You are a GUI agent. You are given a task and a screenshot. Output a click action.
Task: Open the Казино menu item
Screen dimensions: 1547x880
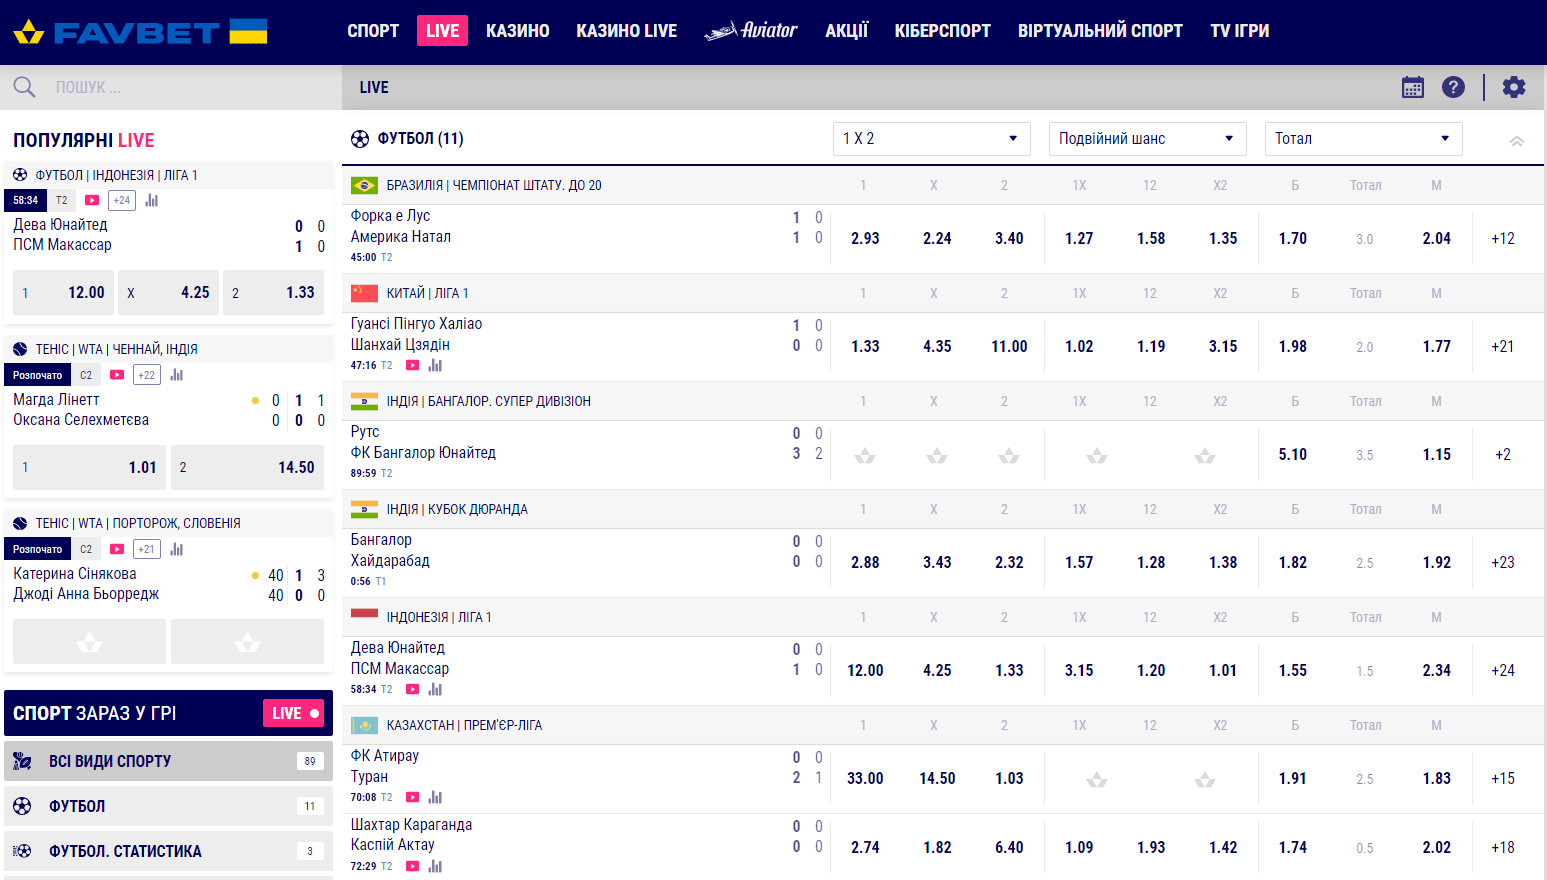point(517,31)
